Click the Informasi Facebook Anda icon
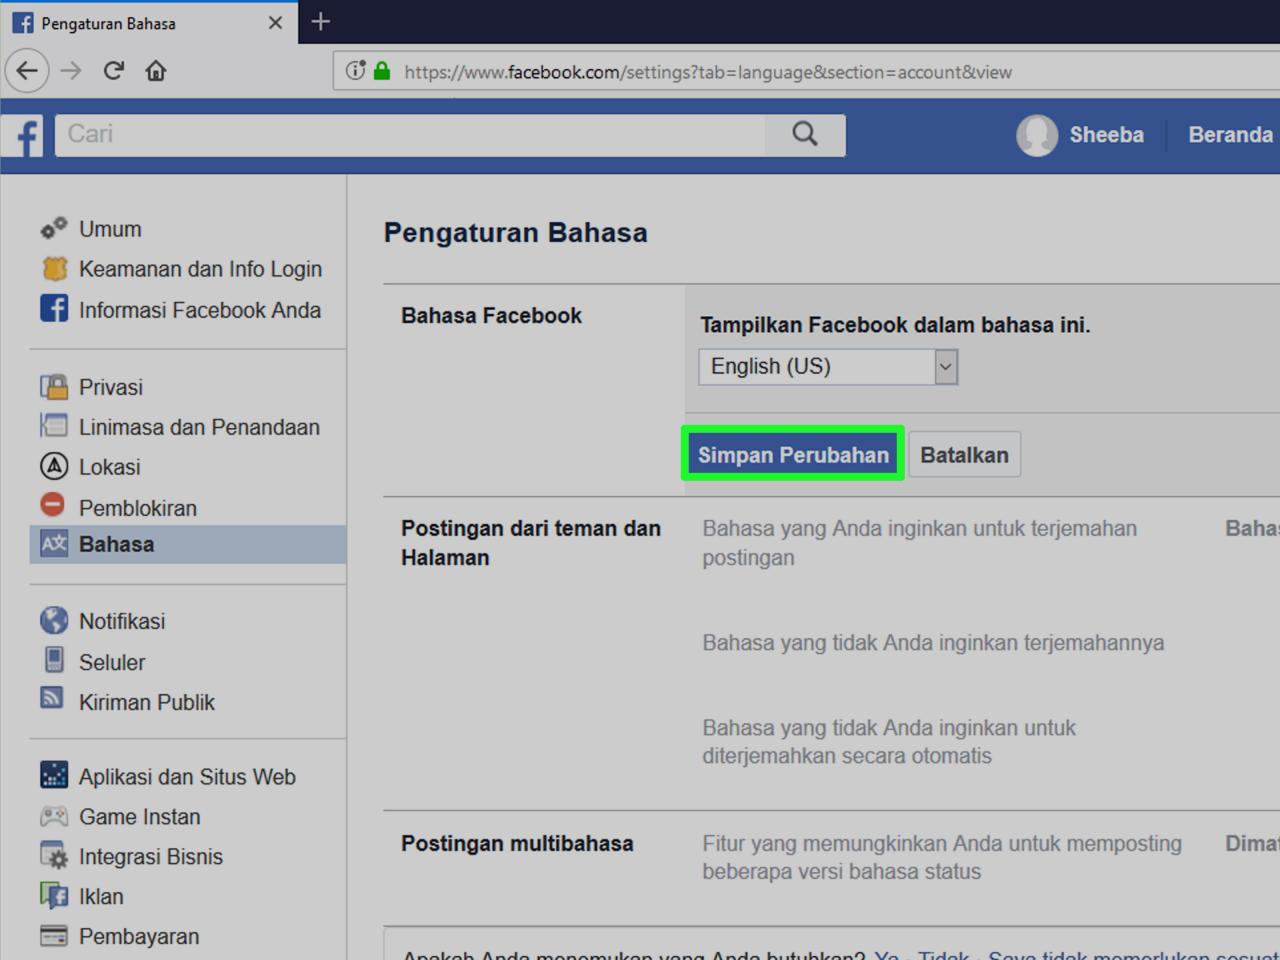The image size is (1280, 960). click(x=54, y=308)
